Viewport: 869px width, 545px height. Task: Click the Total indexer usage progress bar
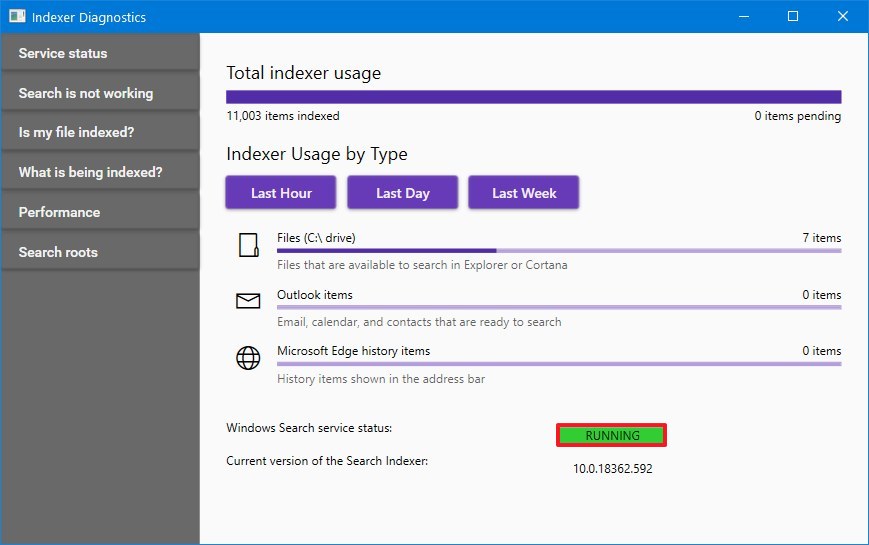pyautogui.click(x=533, y=97)
